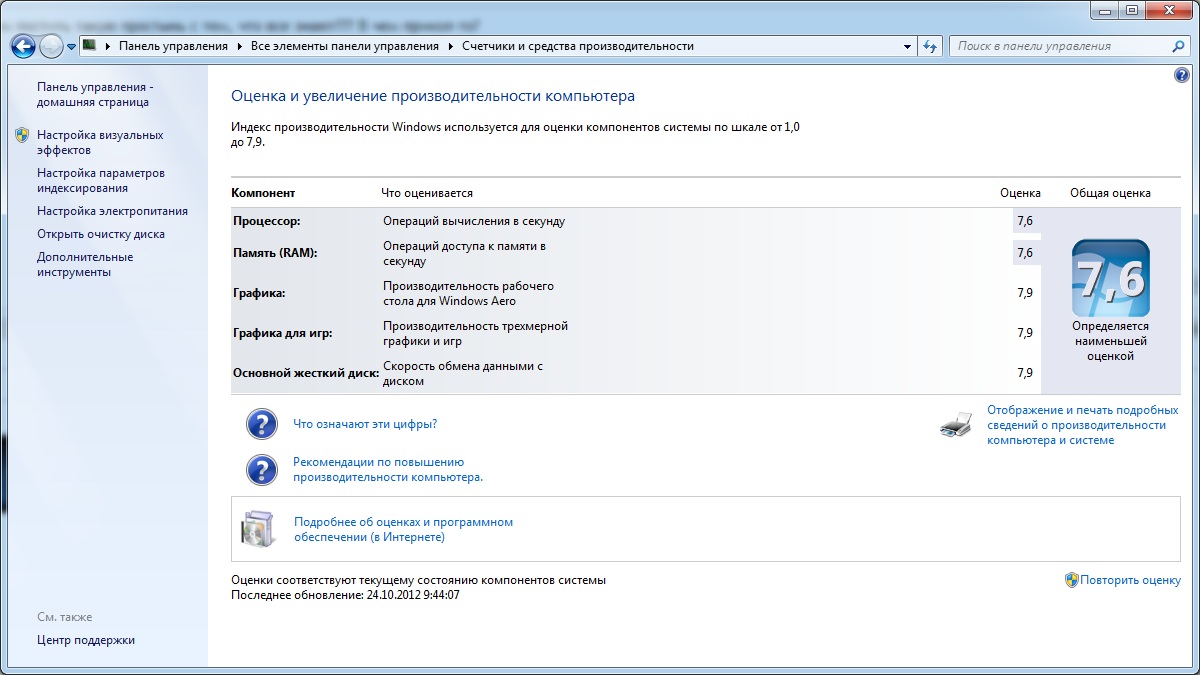Open the recent pages dropdown next to Forward
Viewport: 1200px width, 675px height.
click(72, 47)
